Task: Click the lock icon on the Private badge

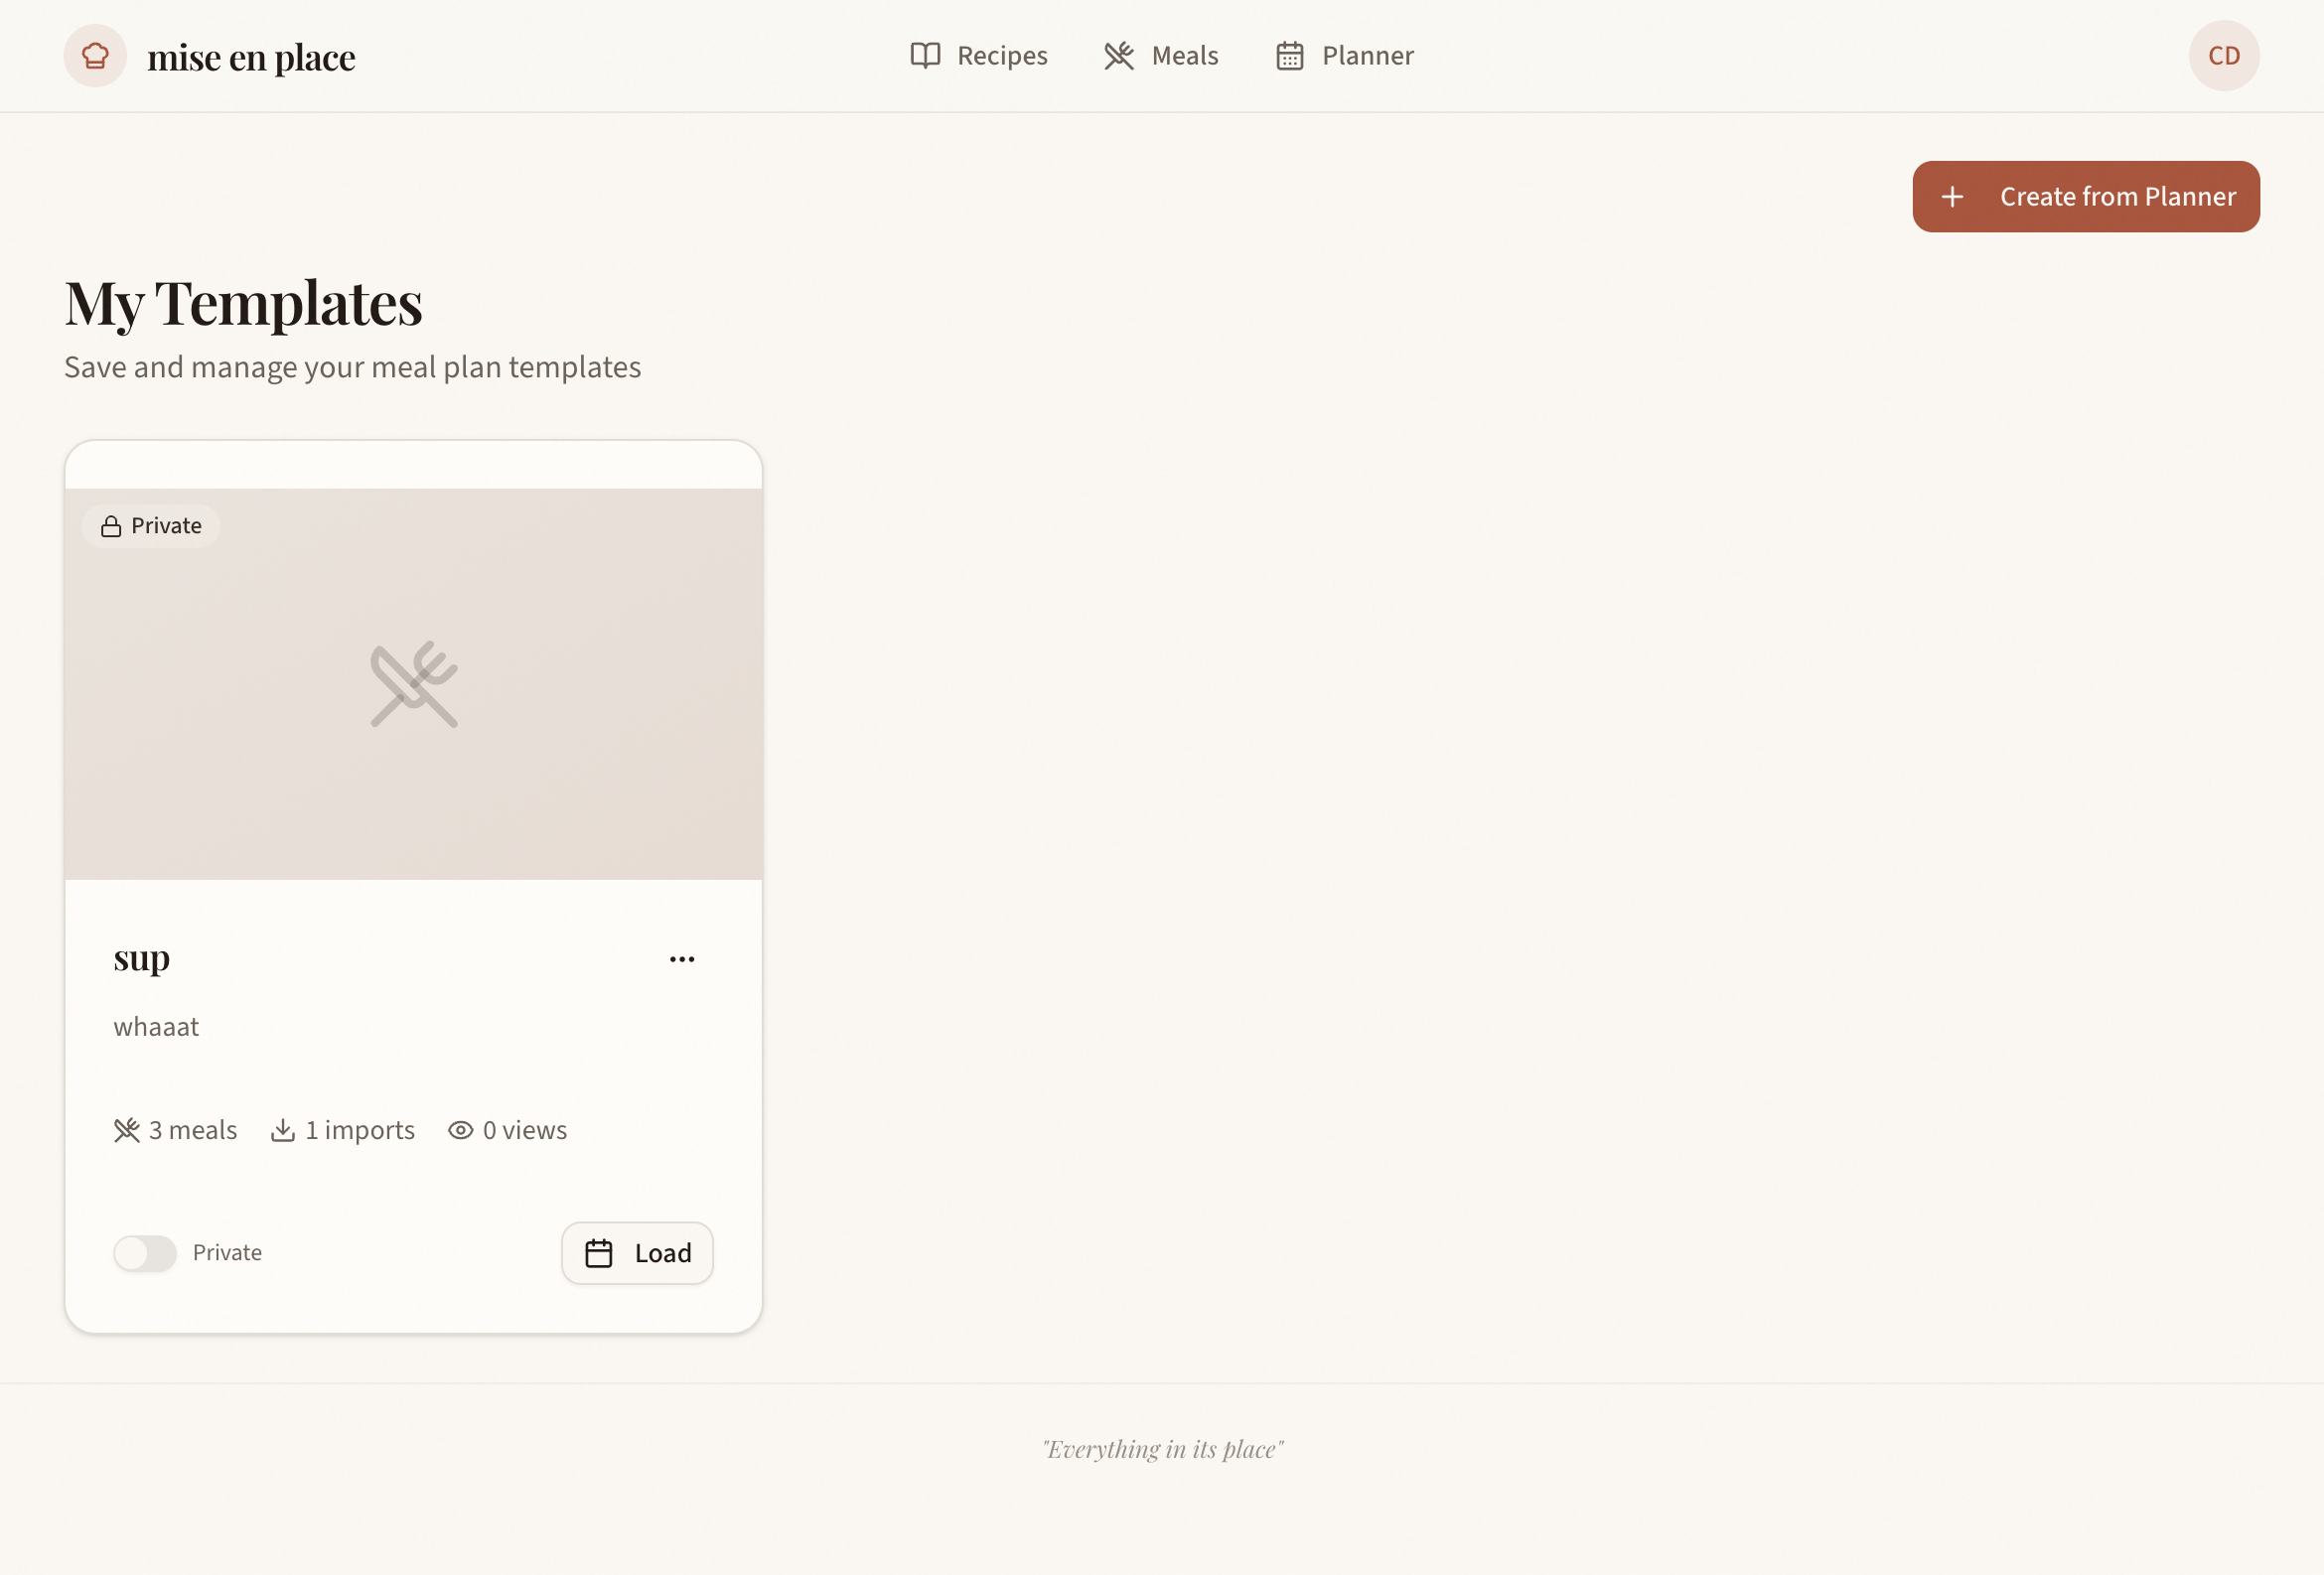Action: pos(110,525)
